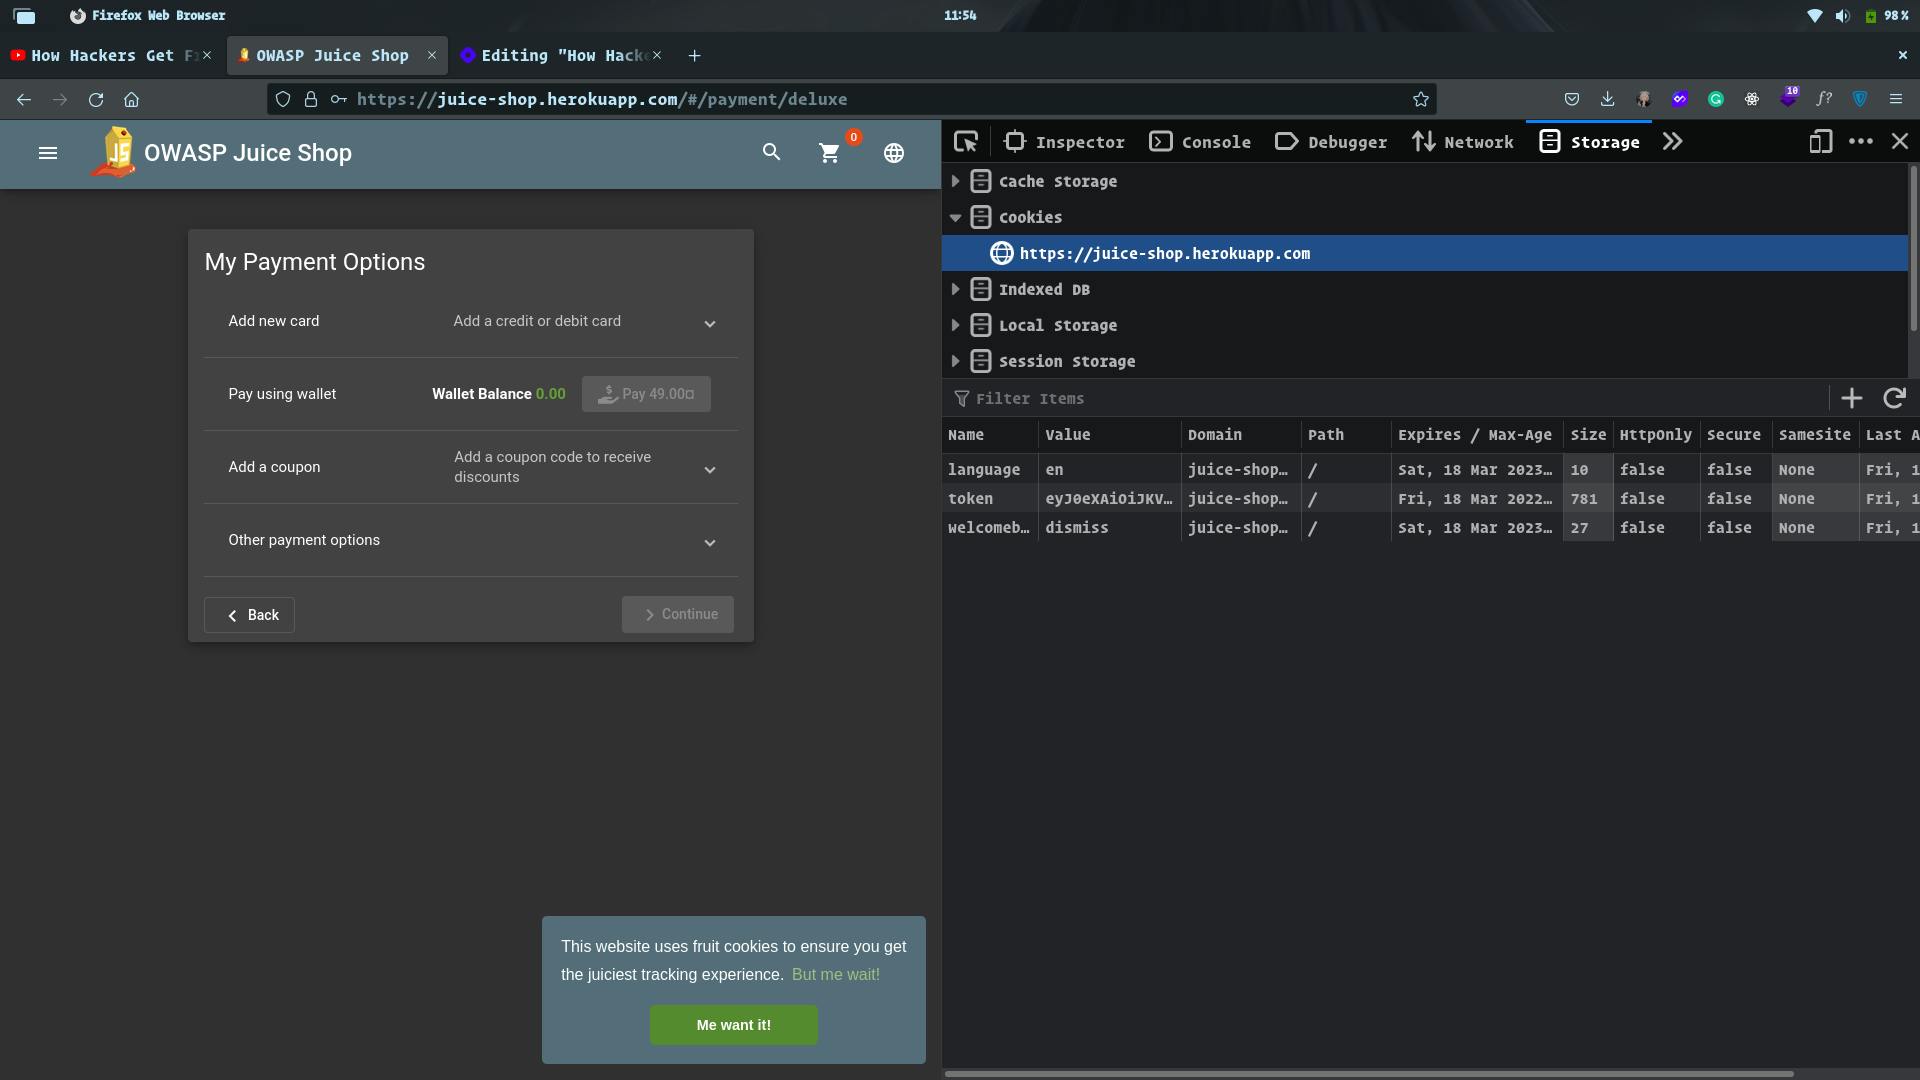Open the Juice Shop hamburger menu
1920x1080 pixels.
tap(47, 153)
